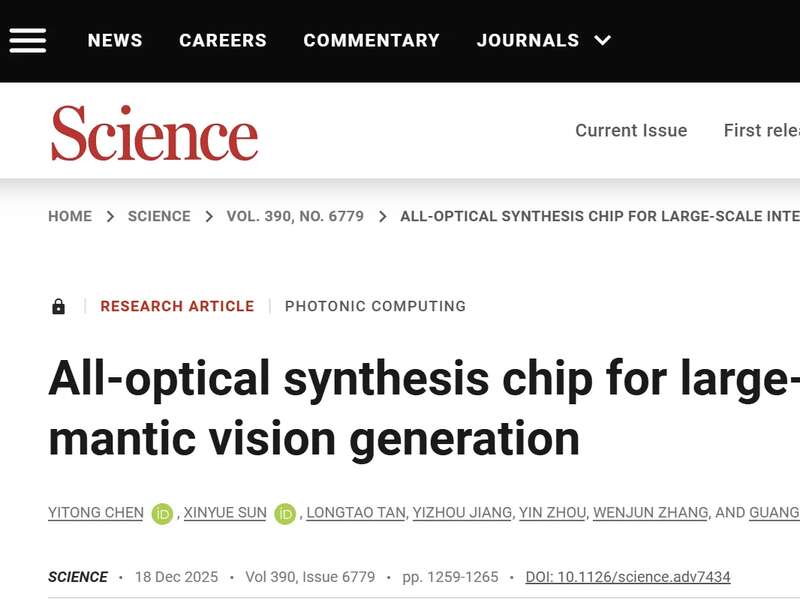
Task: Click the Science breadcrumb link
Action: (x=159, y=216)
